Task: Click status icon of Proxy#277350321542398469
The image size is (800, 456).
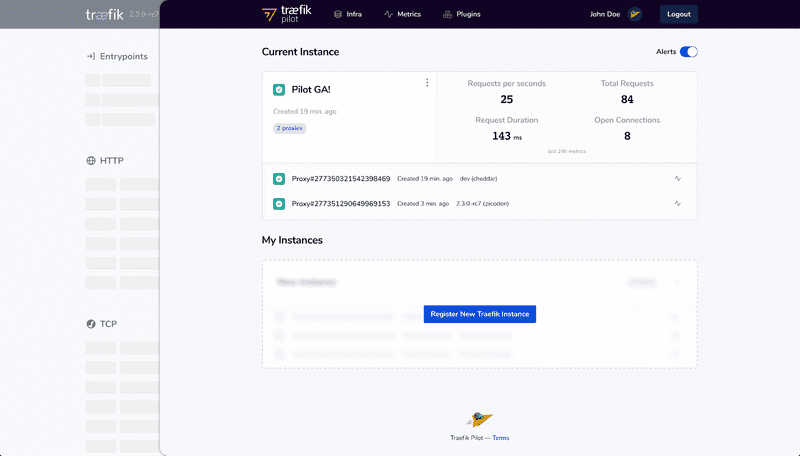Action: [x=279, y=179]
